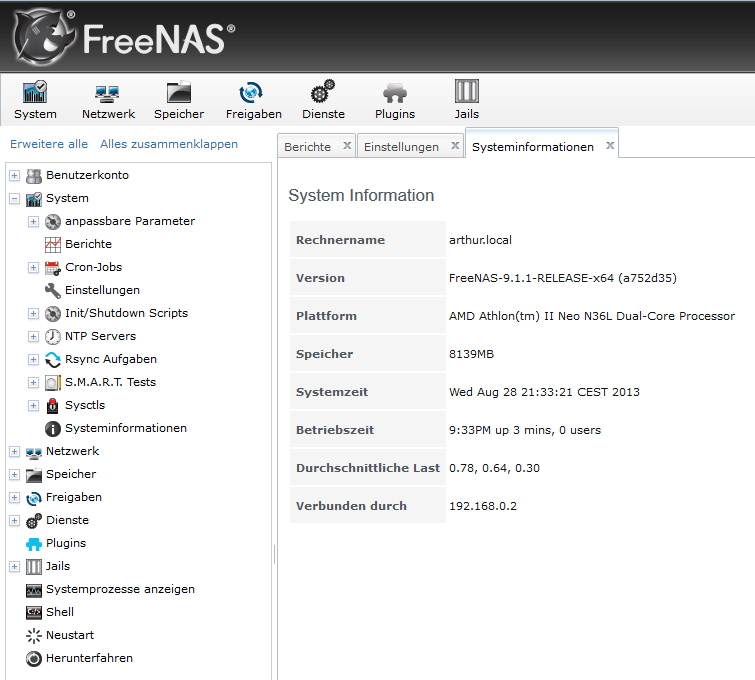
Task: Expand the anpassbare Parameter node
Action: (x=33, y=222)
